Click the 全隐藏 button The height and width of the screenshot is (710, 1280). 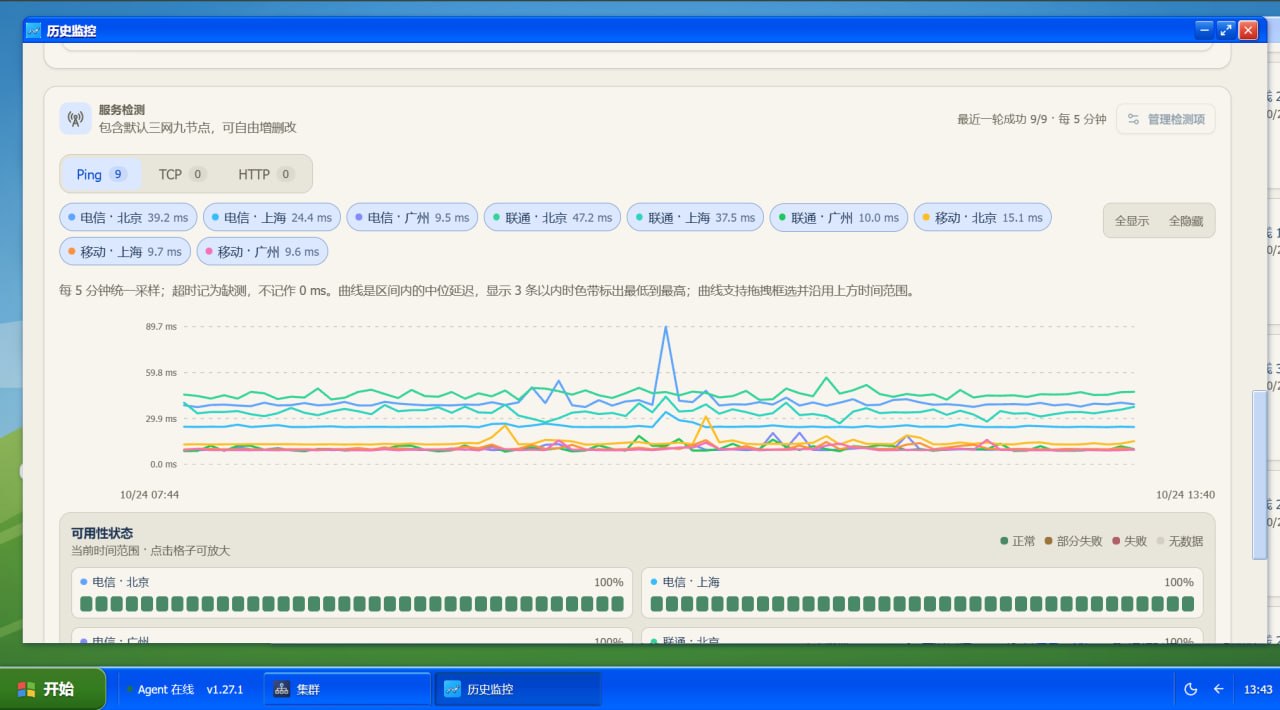point(1186,221)
